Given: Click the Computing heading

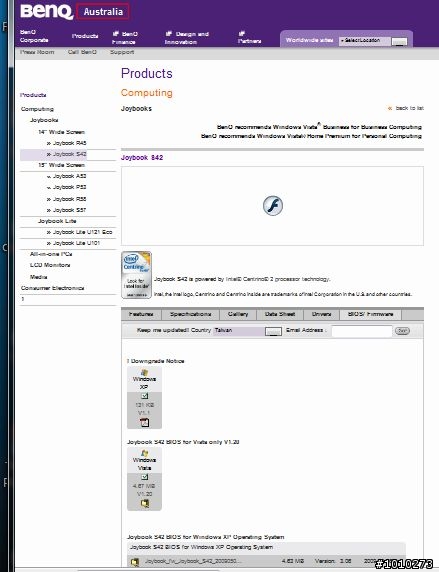Looking at the screenshot, I should (147, 93).
